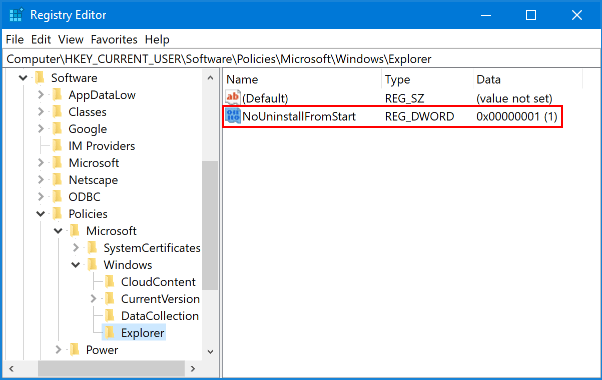Click the REG_DWORD type cell
Screen dimensions: 602x380
[x=419, y=116]
